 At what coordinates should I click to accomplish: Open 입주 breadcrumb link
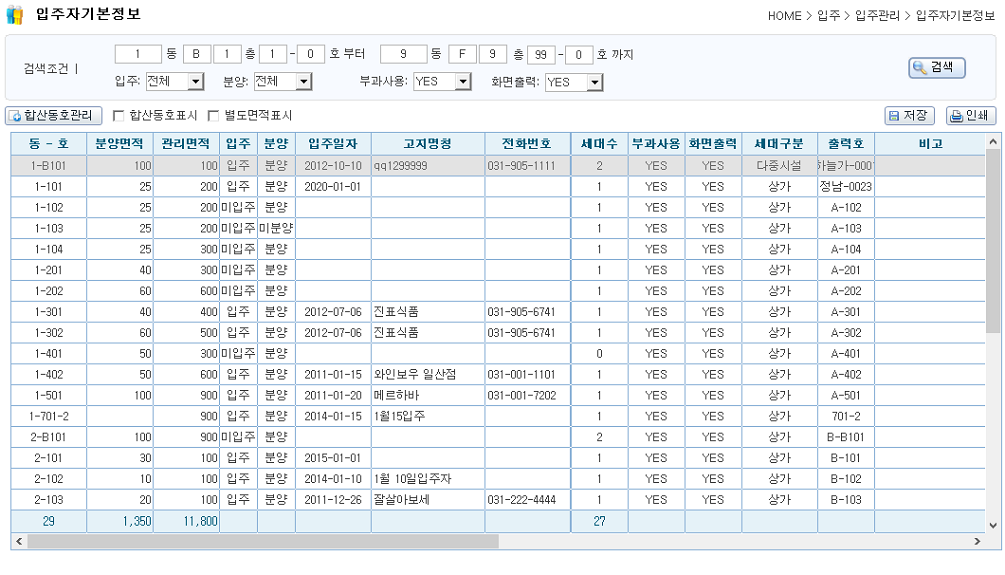(x=828, y=15)
